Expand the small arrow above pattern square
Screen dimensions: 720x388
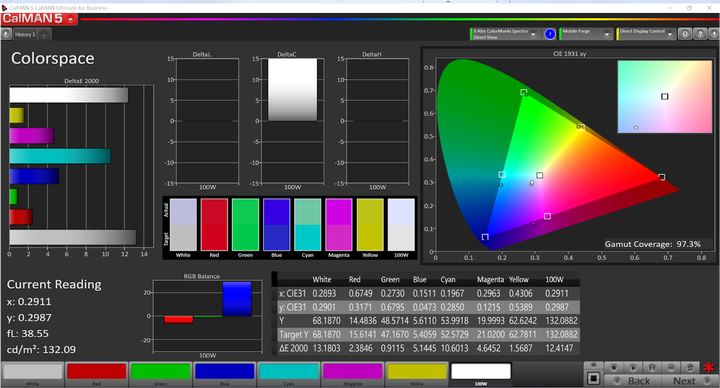point(593,365)
